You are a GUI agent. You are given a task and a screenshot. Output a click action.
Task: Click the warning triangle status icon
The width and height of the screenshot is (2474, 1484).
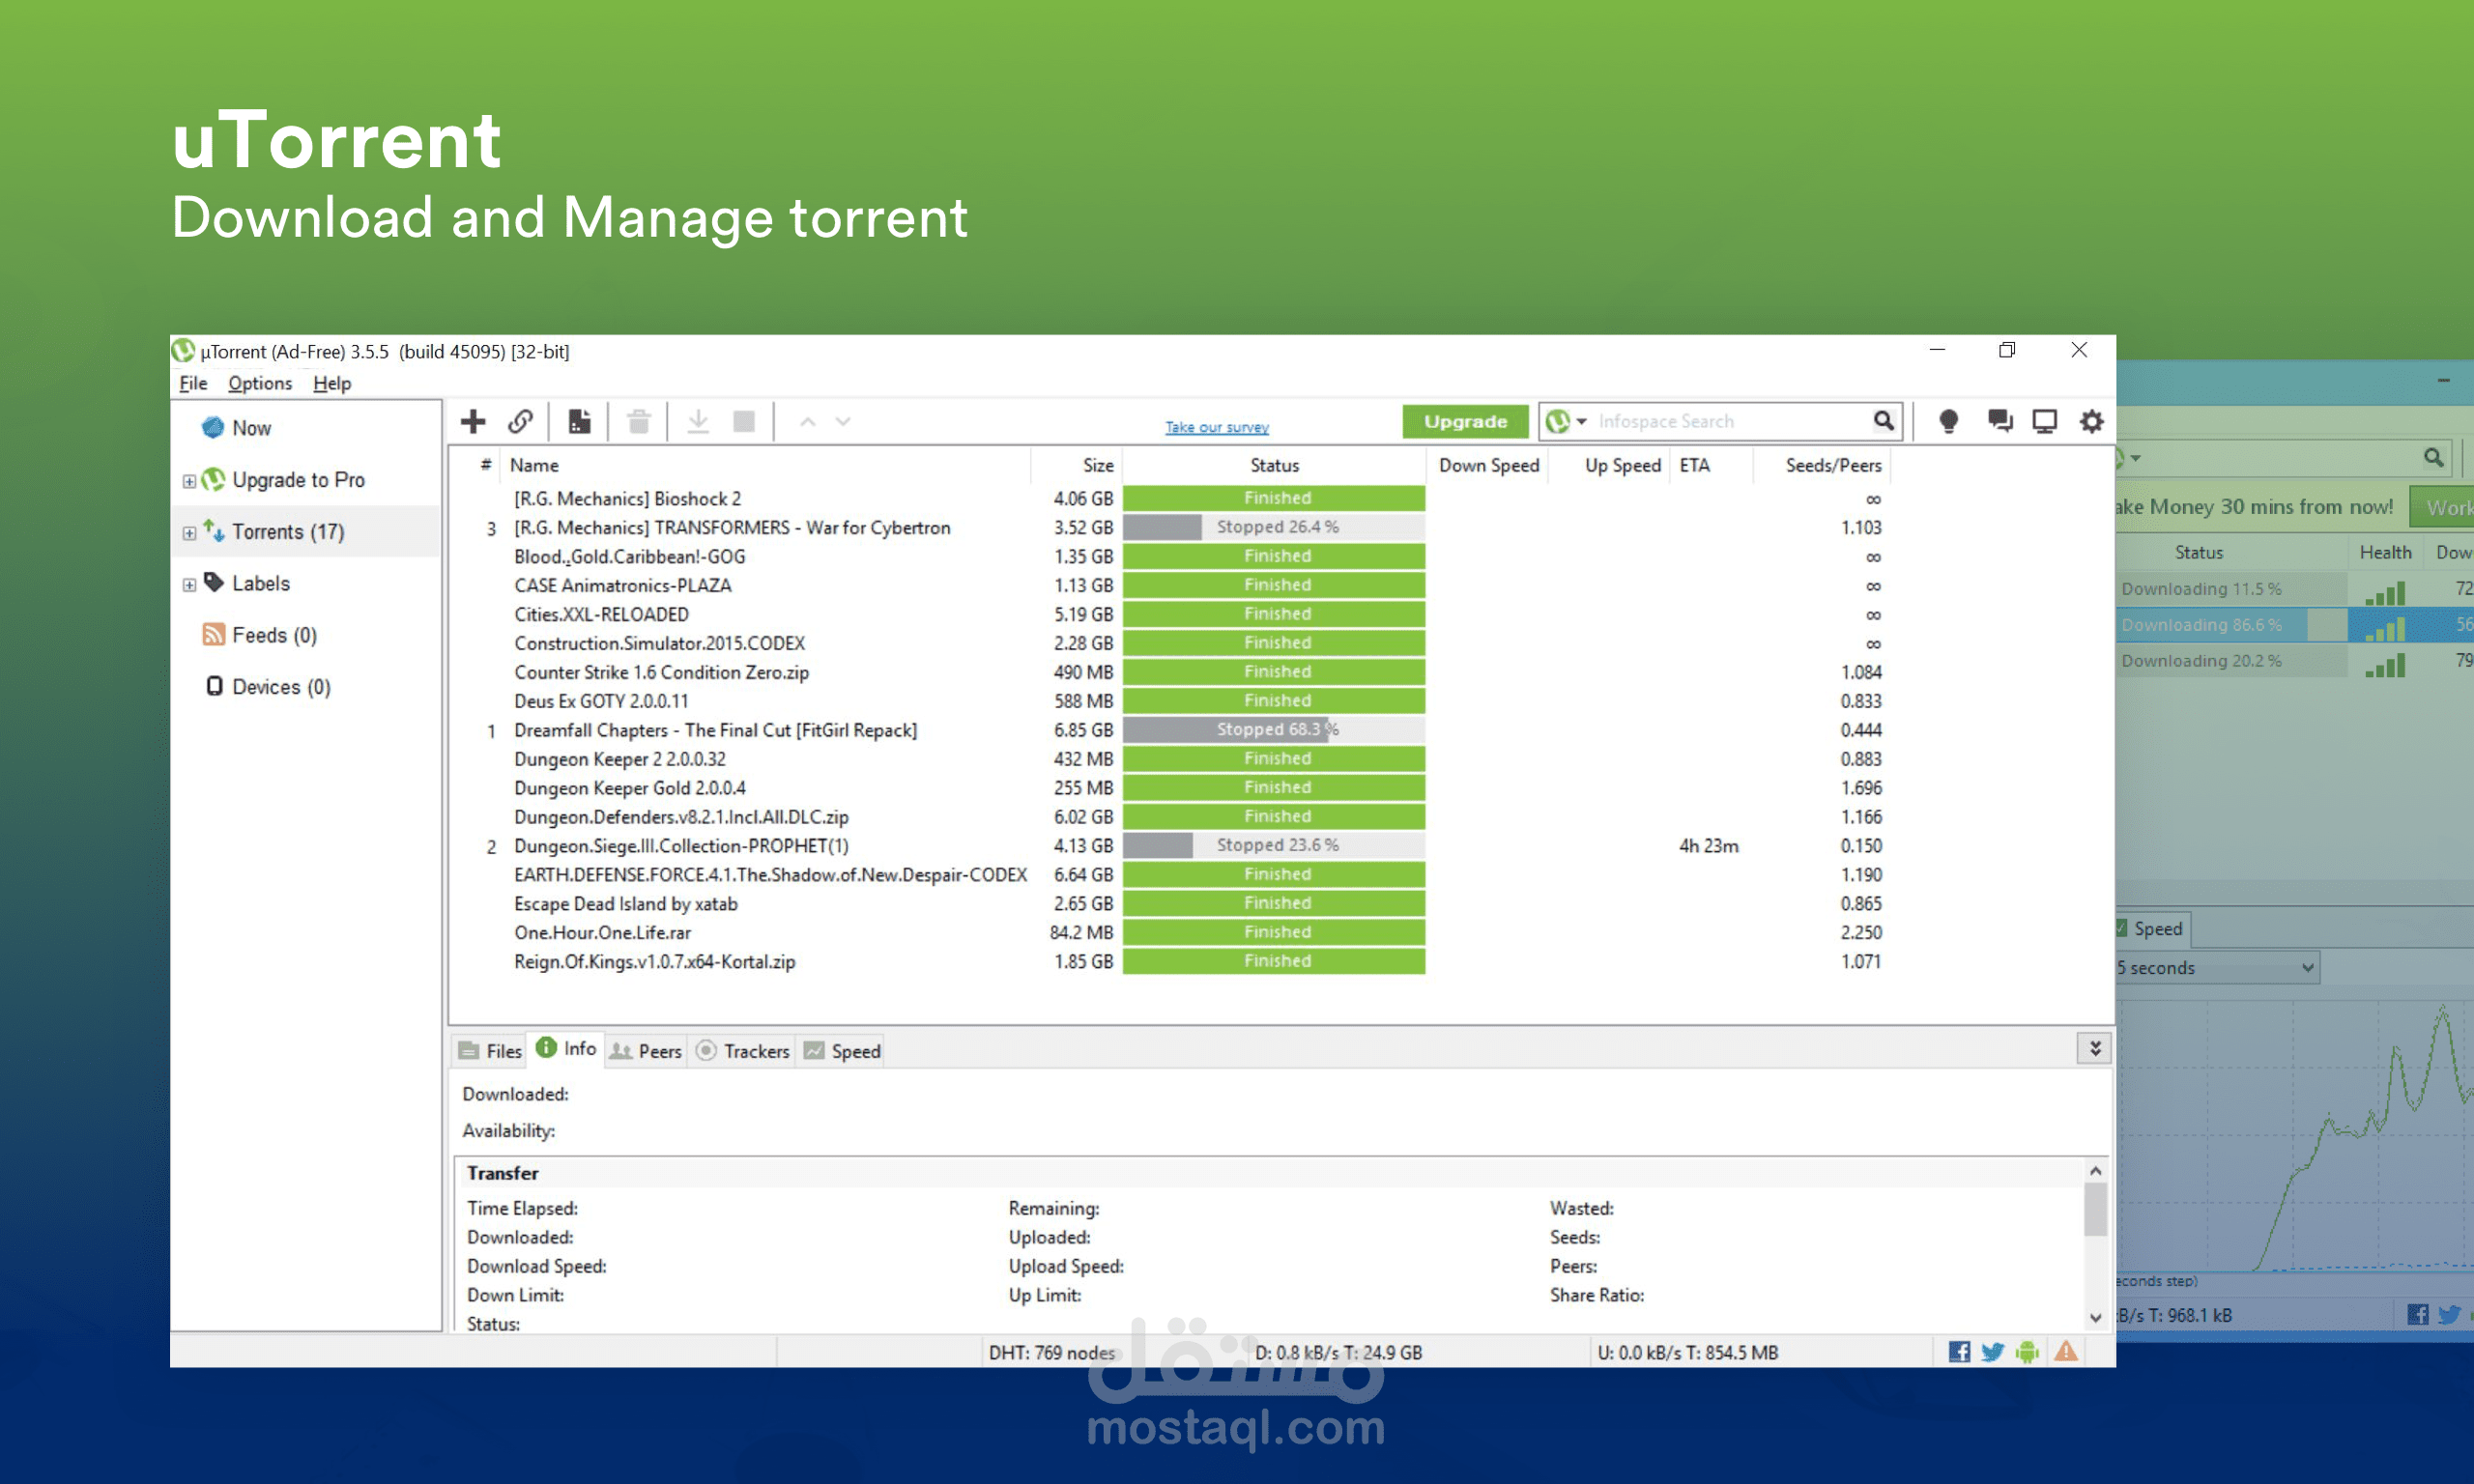coord(2066,1352)
